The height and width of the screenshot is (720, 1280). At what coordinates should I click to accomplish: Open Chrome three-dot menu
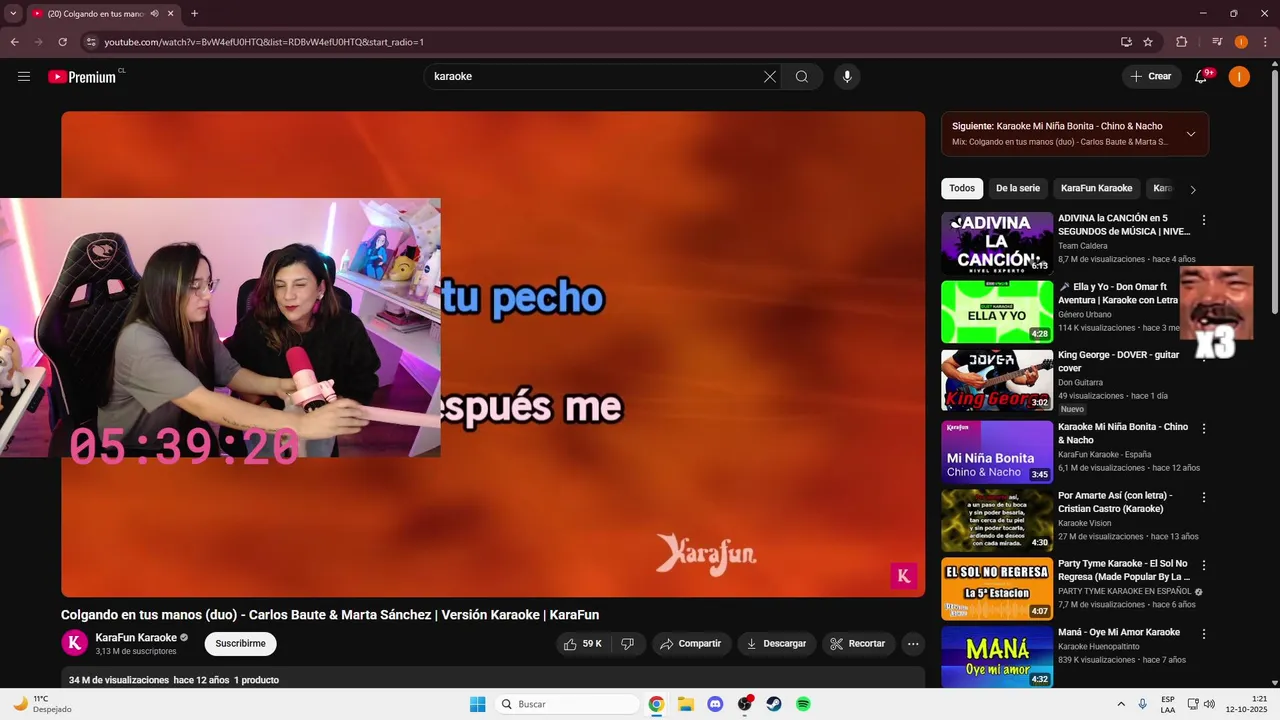(1265, 42)
